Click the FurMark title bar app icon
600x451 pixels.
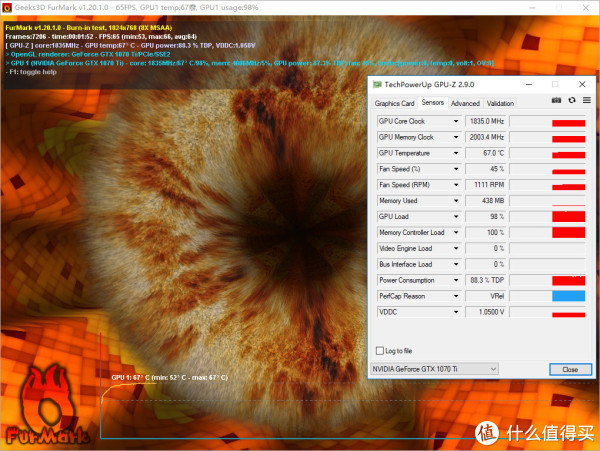click(7, 8)
